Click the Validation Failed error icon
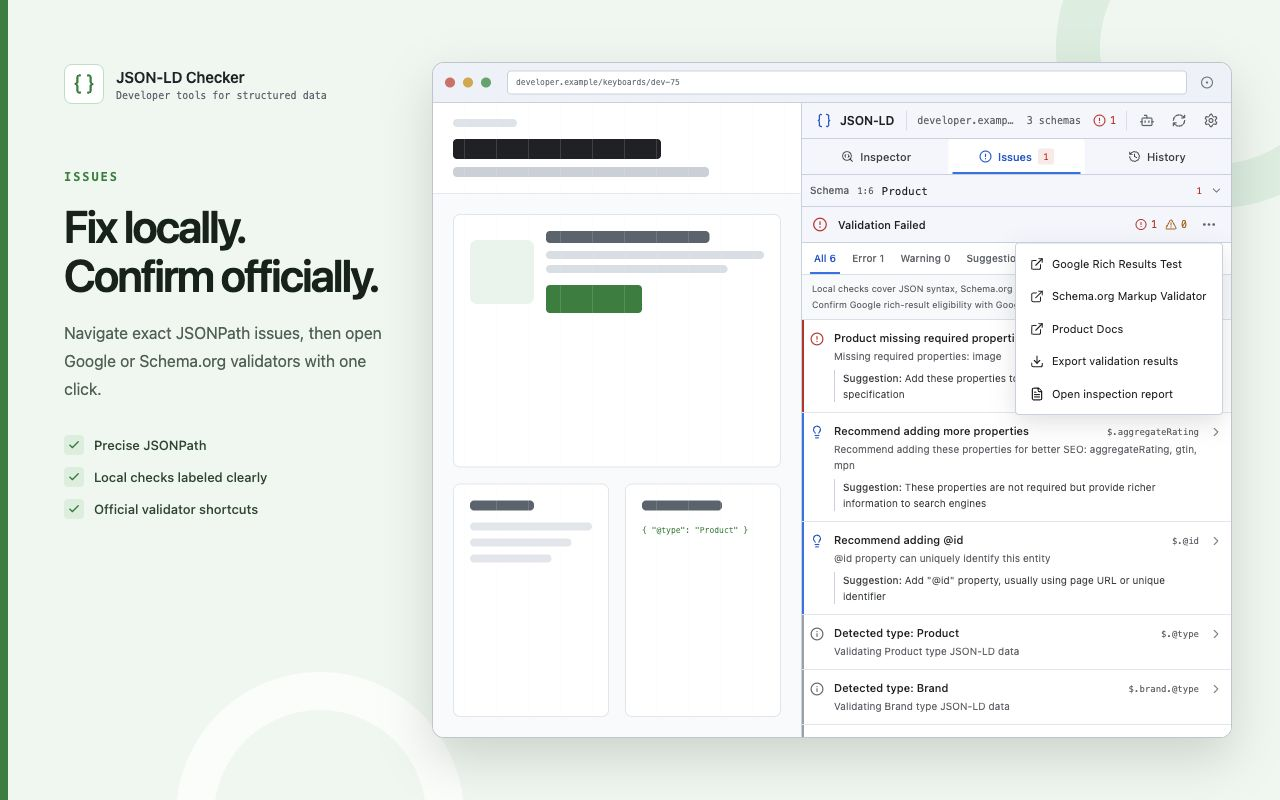This screenshot has height=800, width=1280. pos(820,225)
